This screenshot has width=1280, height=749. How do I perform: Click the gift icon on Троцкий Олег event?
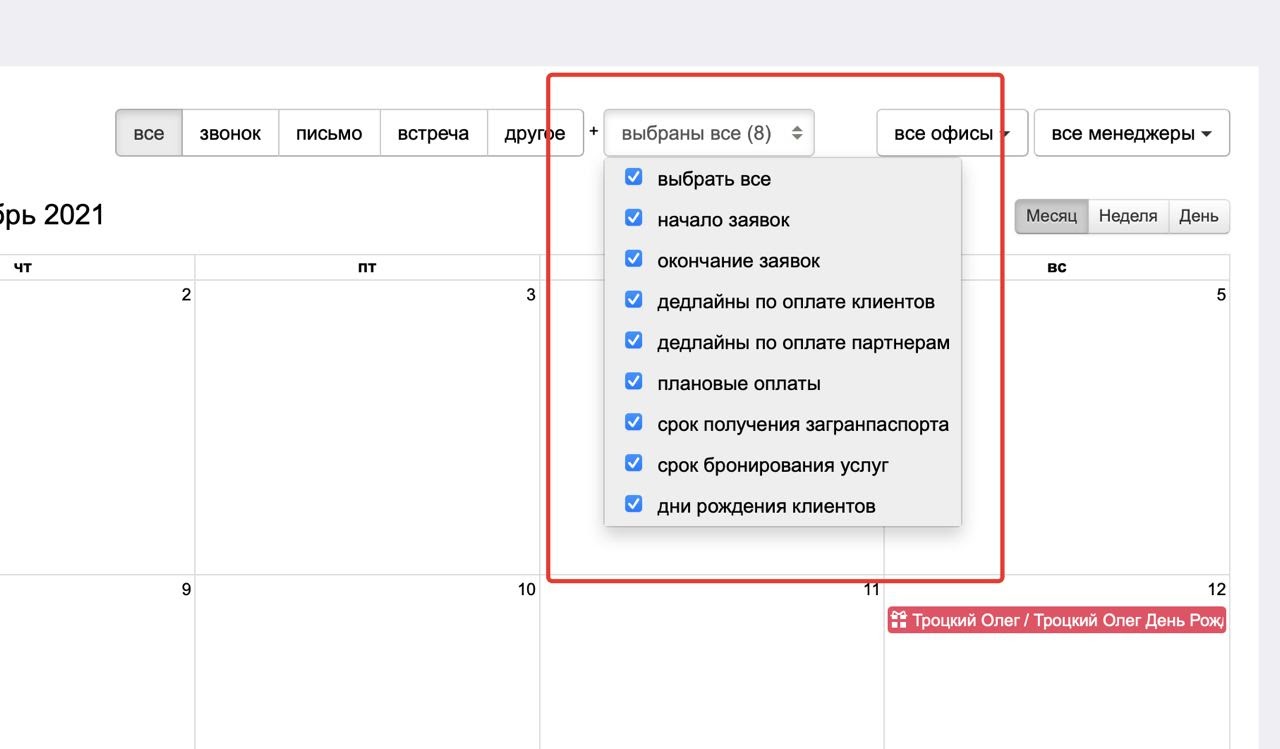[x=899, y=620]
